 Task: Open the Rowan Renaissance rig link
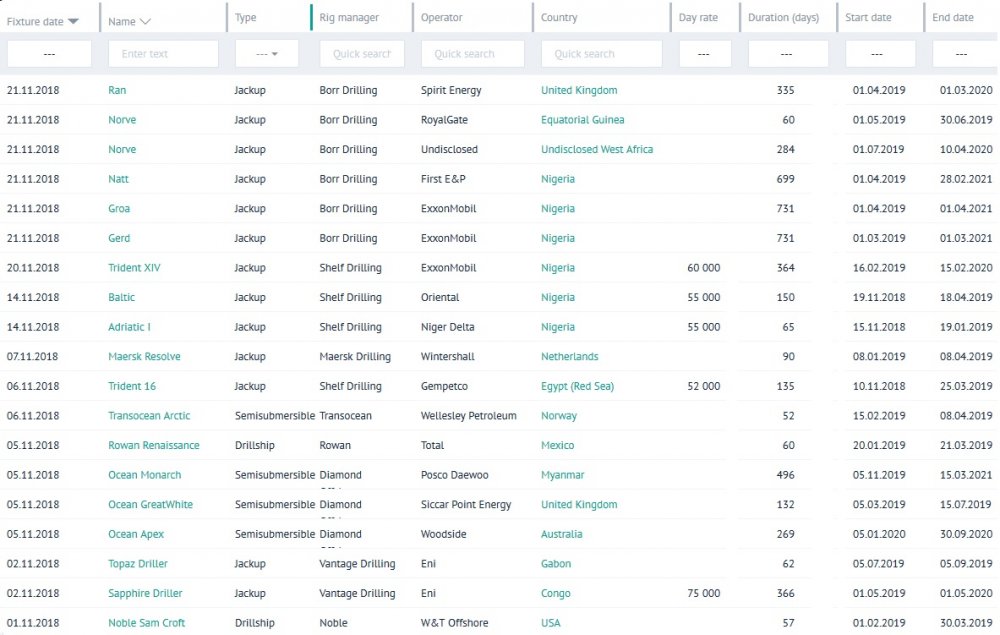click(154, 445)
